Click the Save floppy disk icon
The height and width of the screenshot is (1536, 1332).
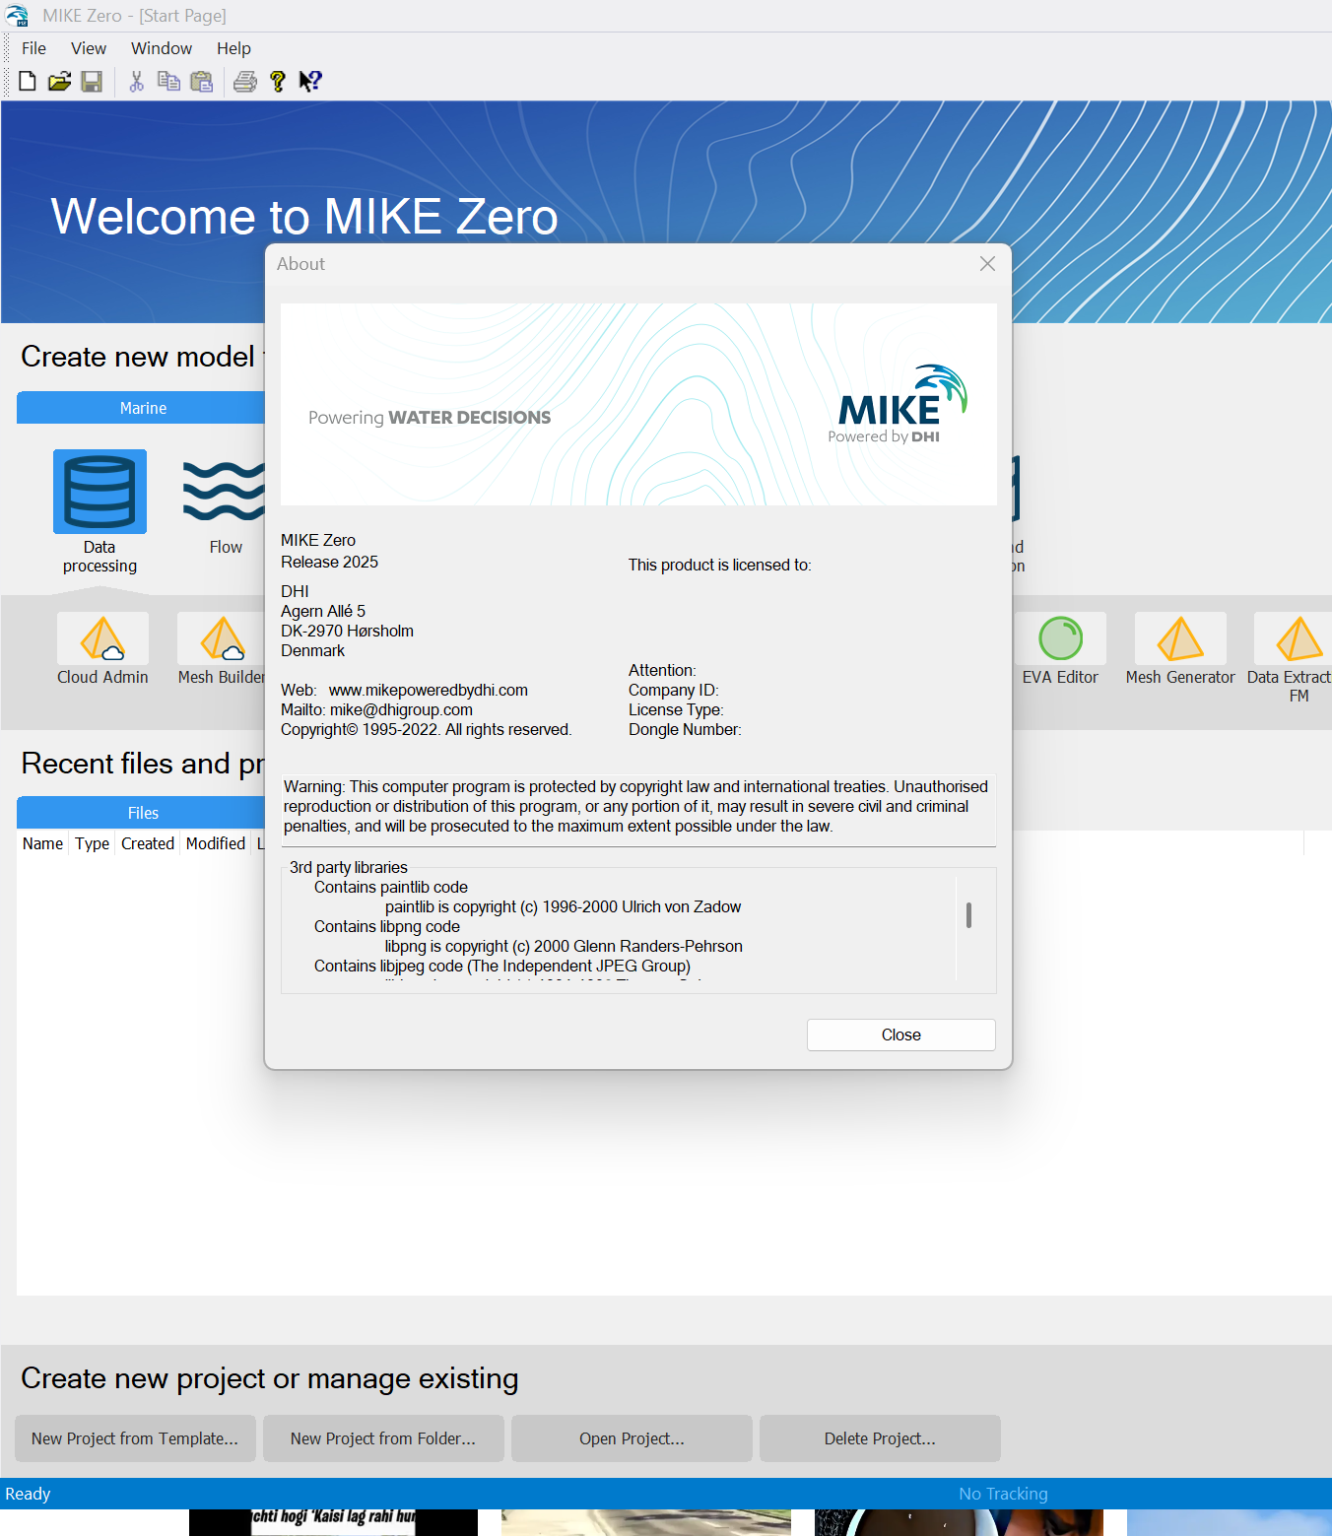click(x=92, y=81)
